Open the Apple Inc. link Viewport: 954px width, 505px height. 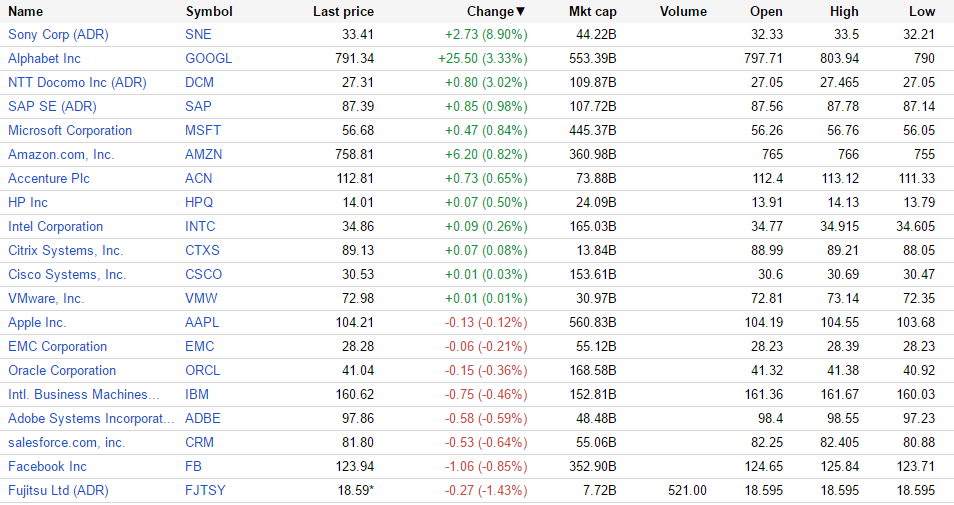37,322
